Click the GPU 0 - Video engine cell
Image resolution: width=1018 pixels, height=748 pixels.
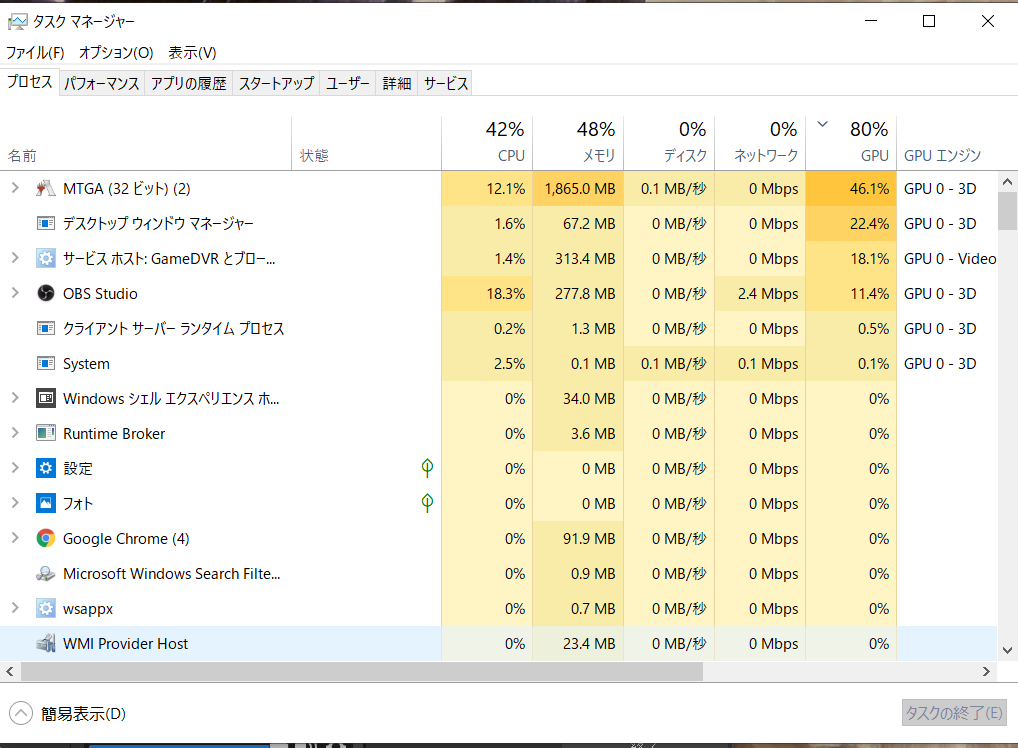949,259
